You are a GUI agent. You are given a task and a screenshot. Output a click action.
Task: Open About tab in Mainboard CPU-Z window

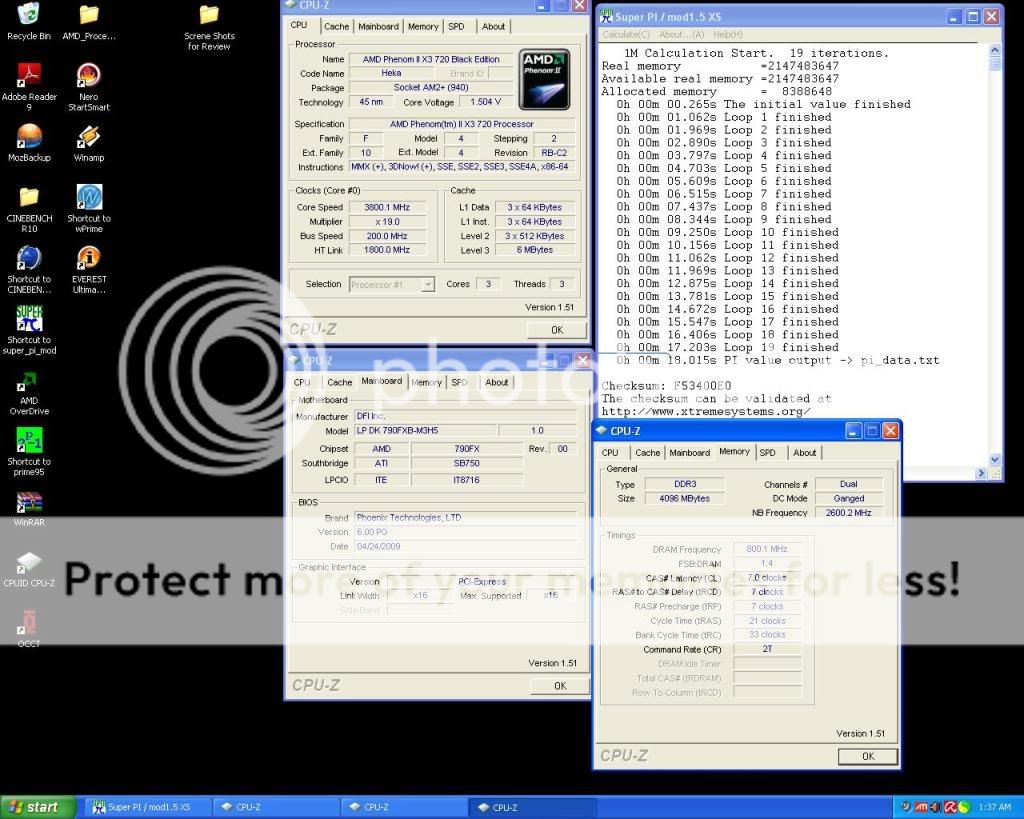(496, 382)
